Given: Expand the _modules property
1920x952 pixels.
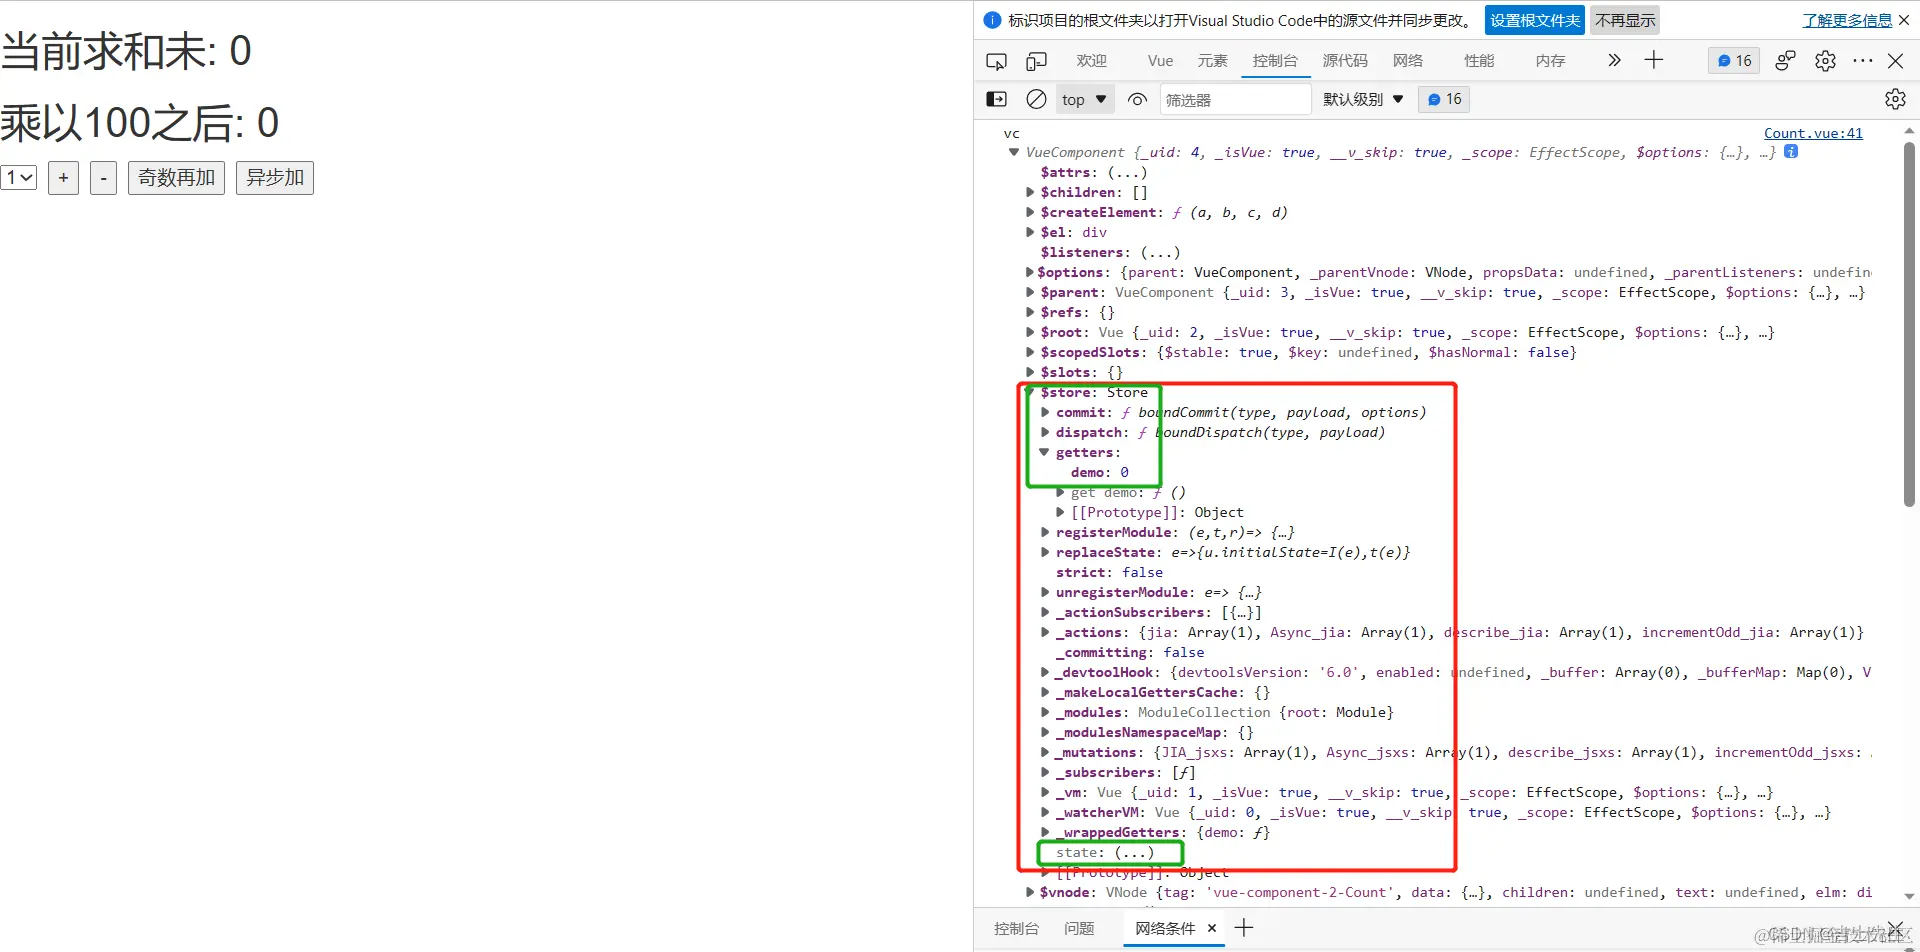Looking at the screenshot, I should click(1045, 712).
